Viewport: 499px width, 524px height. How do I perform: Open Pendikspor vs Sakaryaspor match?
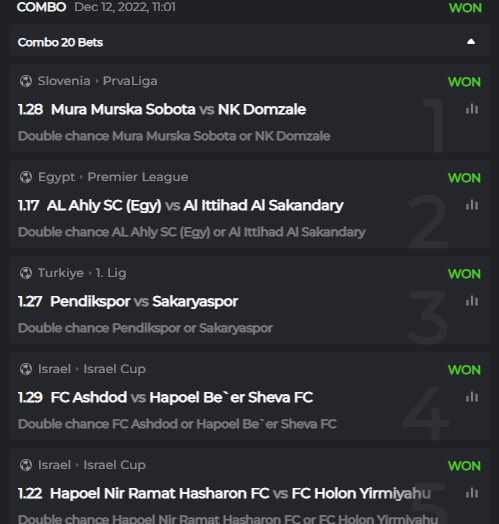pos(144,301)
